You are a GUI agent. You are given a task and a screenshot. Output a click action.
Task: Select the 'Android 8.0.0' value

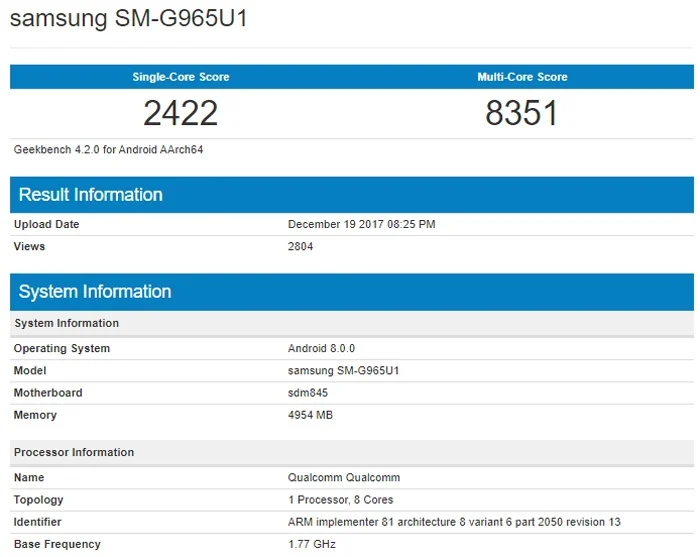[x=321, y=348]
